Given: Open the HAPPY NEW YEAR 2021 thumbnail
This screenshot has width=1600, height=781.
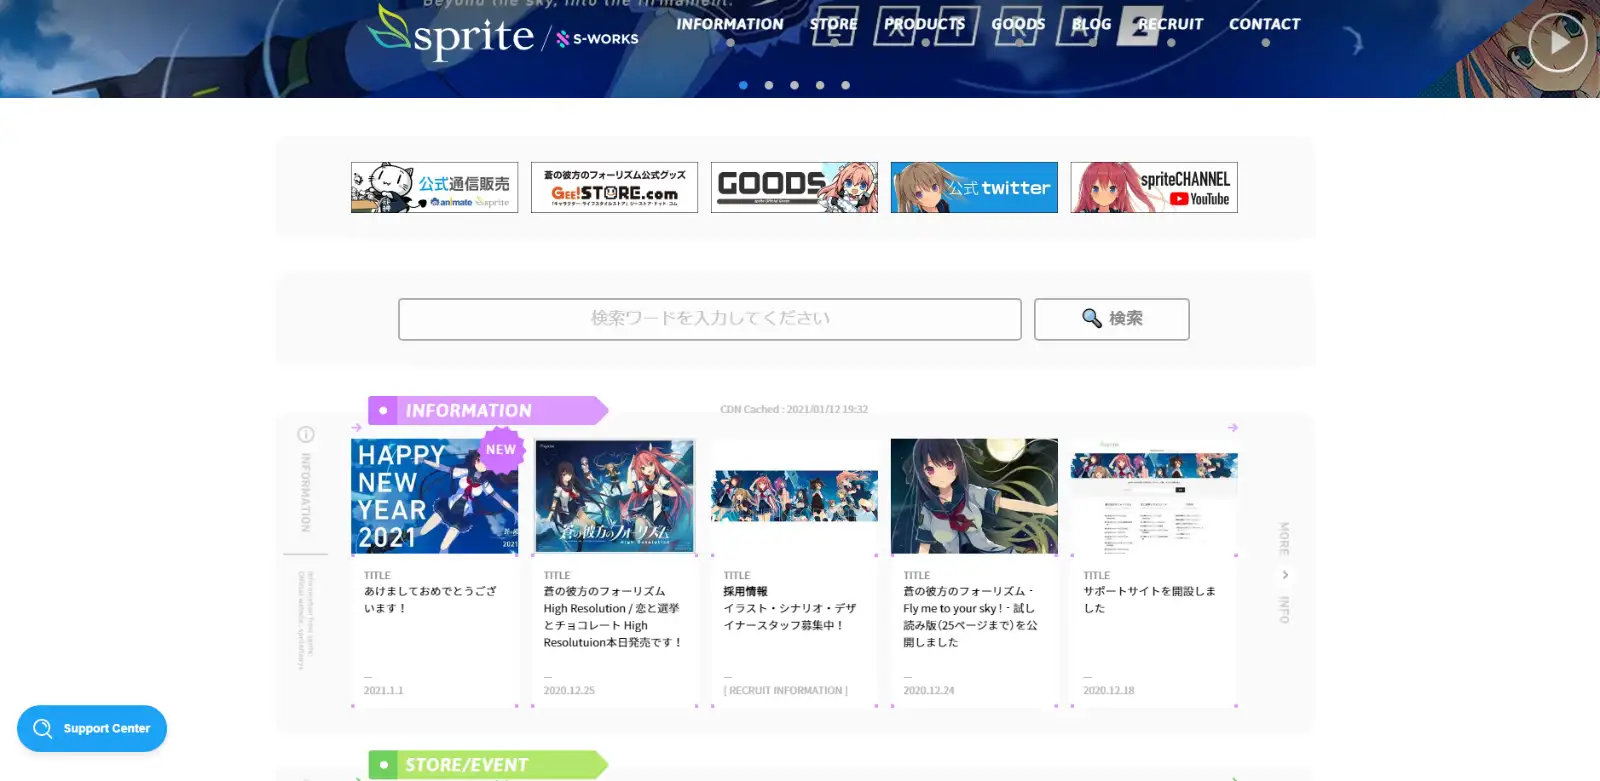Looking at the screenshot, I should point(435,496).
